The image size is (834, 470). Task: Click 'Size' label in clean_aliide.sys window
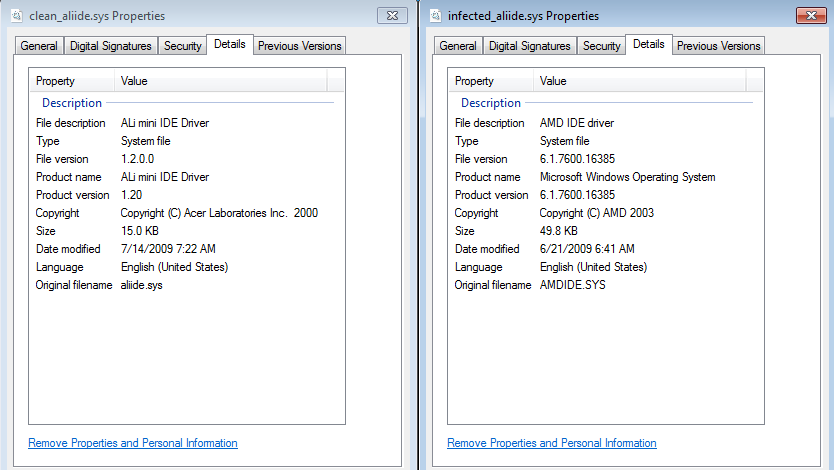coord(46,231)
